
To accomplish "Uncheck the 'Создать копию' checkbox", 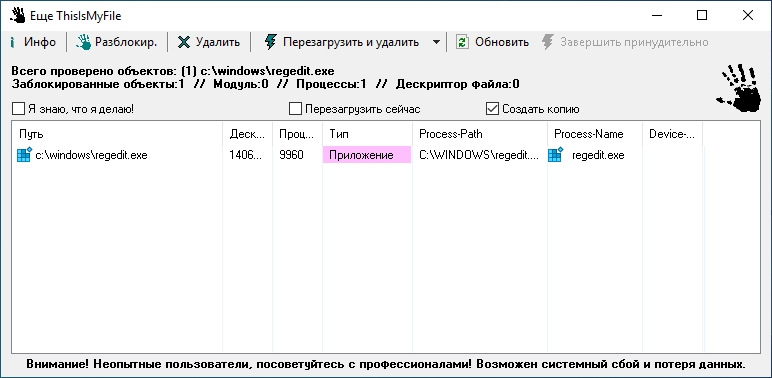I will (x=492, y=109).
